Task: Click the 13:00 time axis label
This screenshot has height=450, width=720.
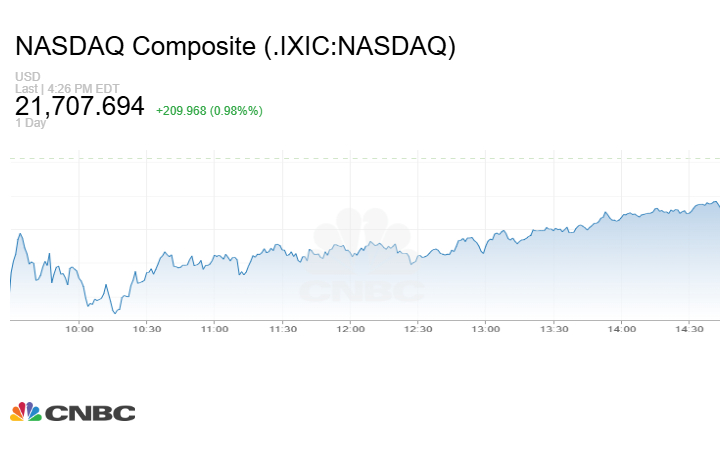Action: point(486,329)
